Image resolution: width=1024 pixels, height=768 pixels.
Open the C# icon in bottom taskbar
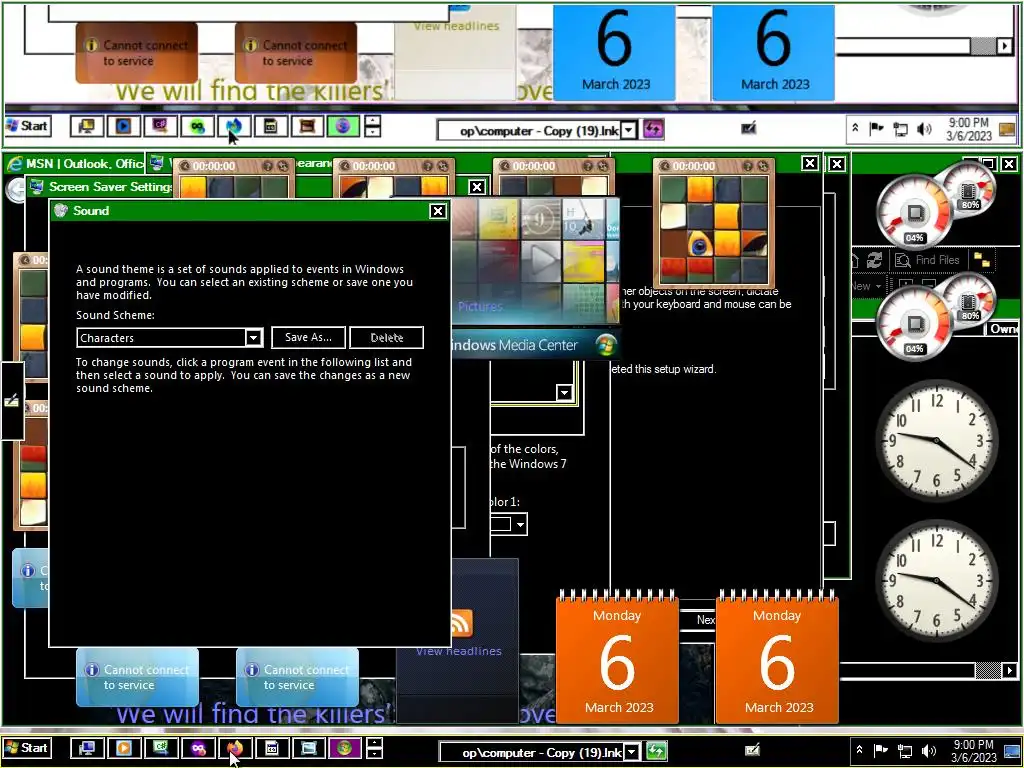pyautogui.click(x=161, y=748)
